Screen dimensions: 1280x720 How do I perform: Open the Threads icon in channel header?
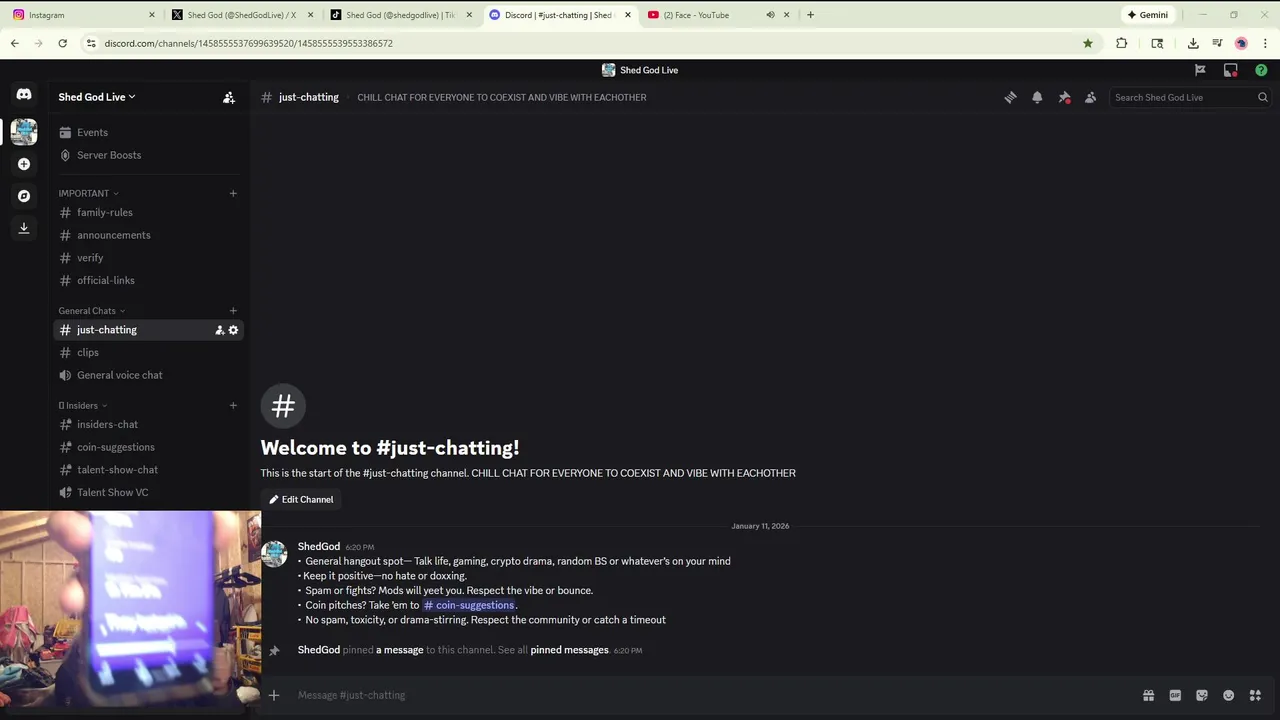coord(1010,97)
